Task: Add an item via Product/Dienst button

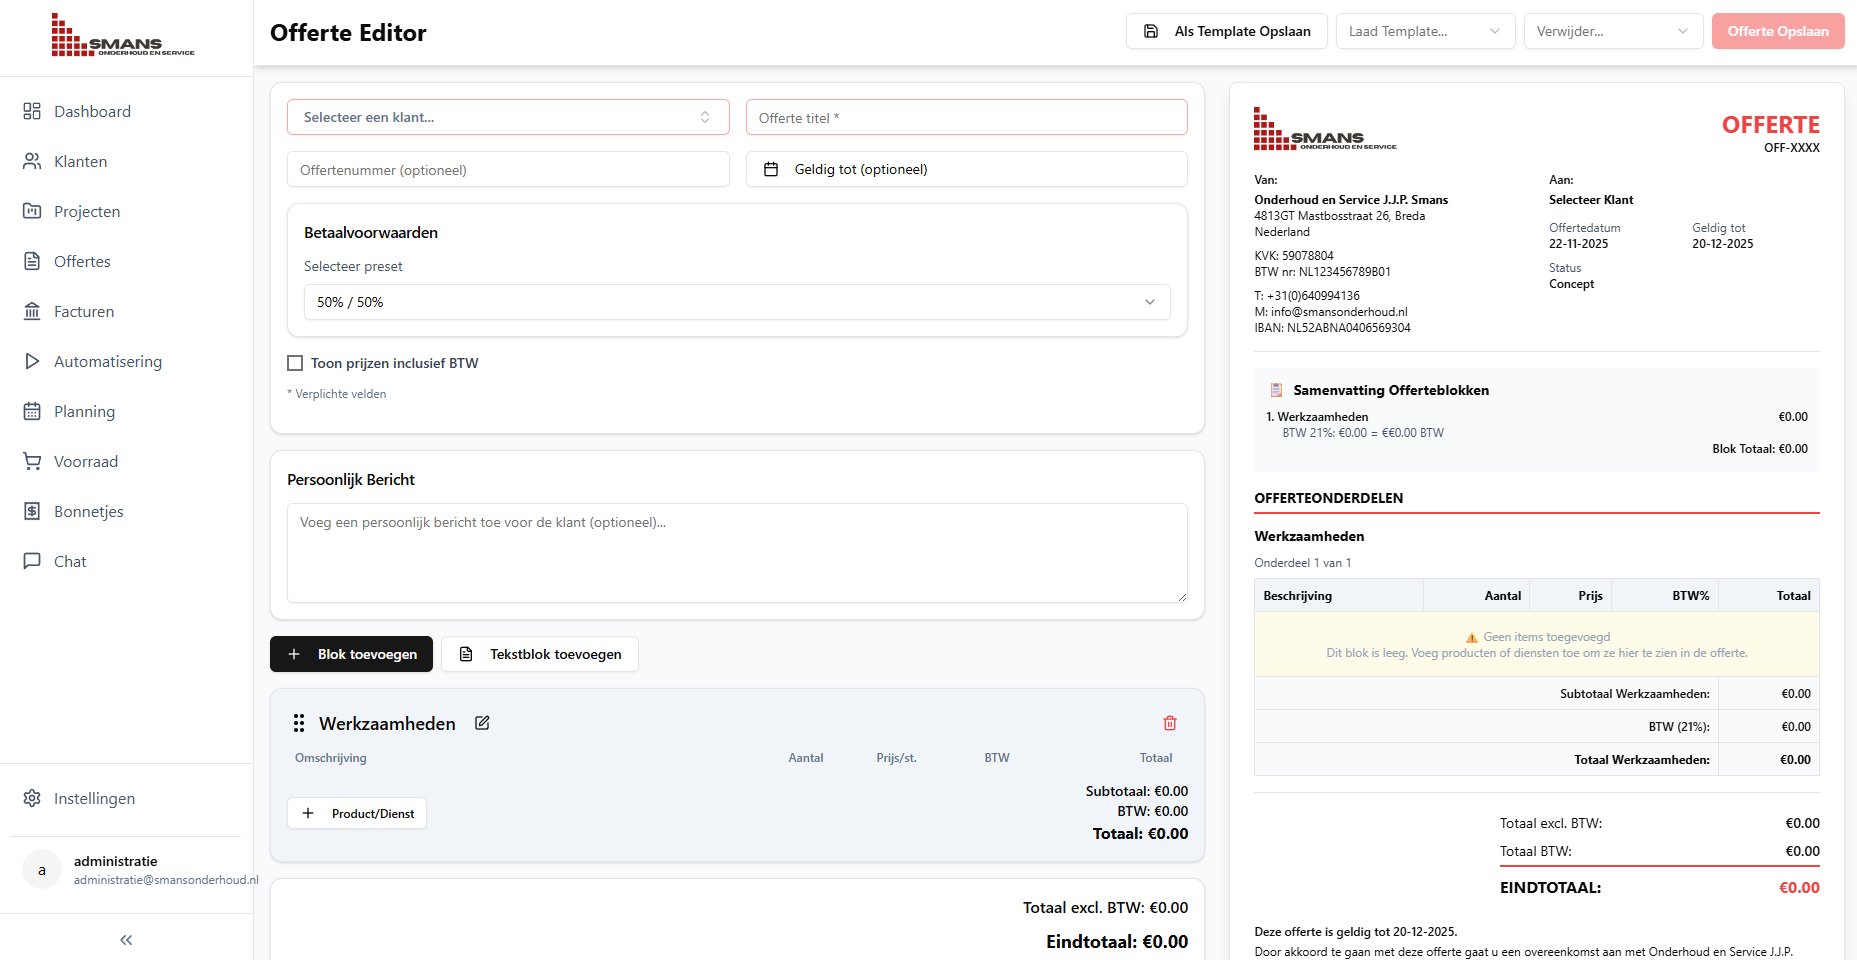Action: [356, 813]
